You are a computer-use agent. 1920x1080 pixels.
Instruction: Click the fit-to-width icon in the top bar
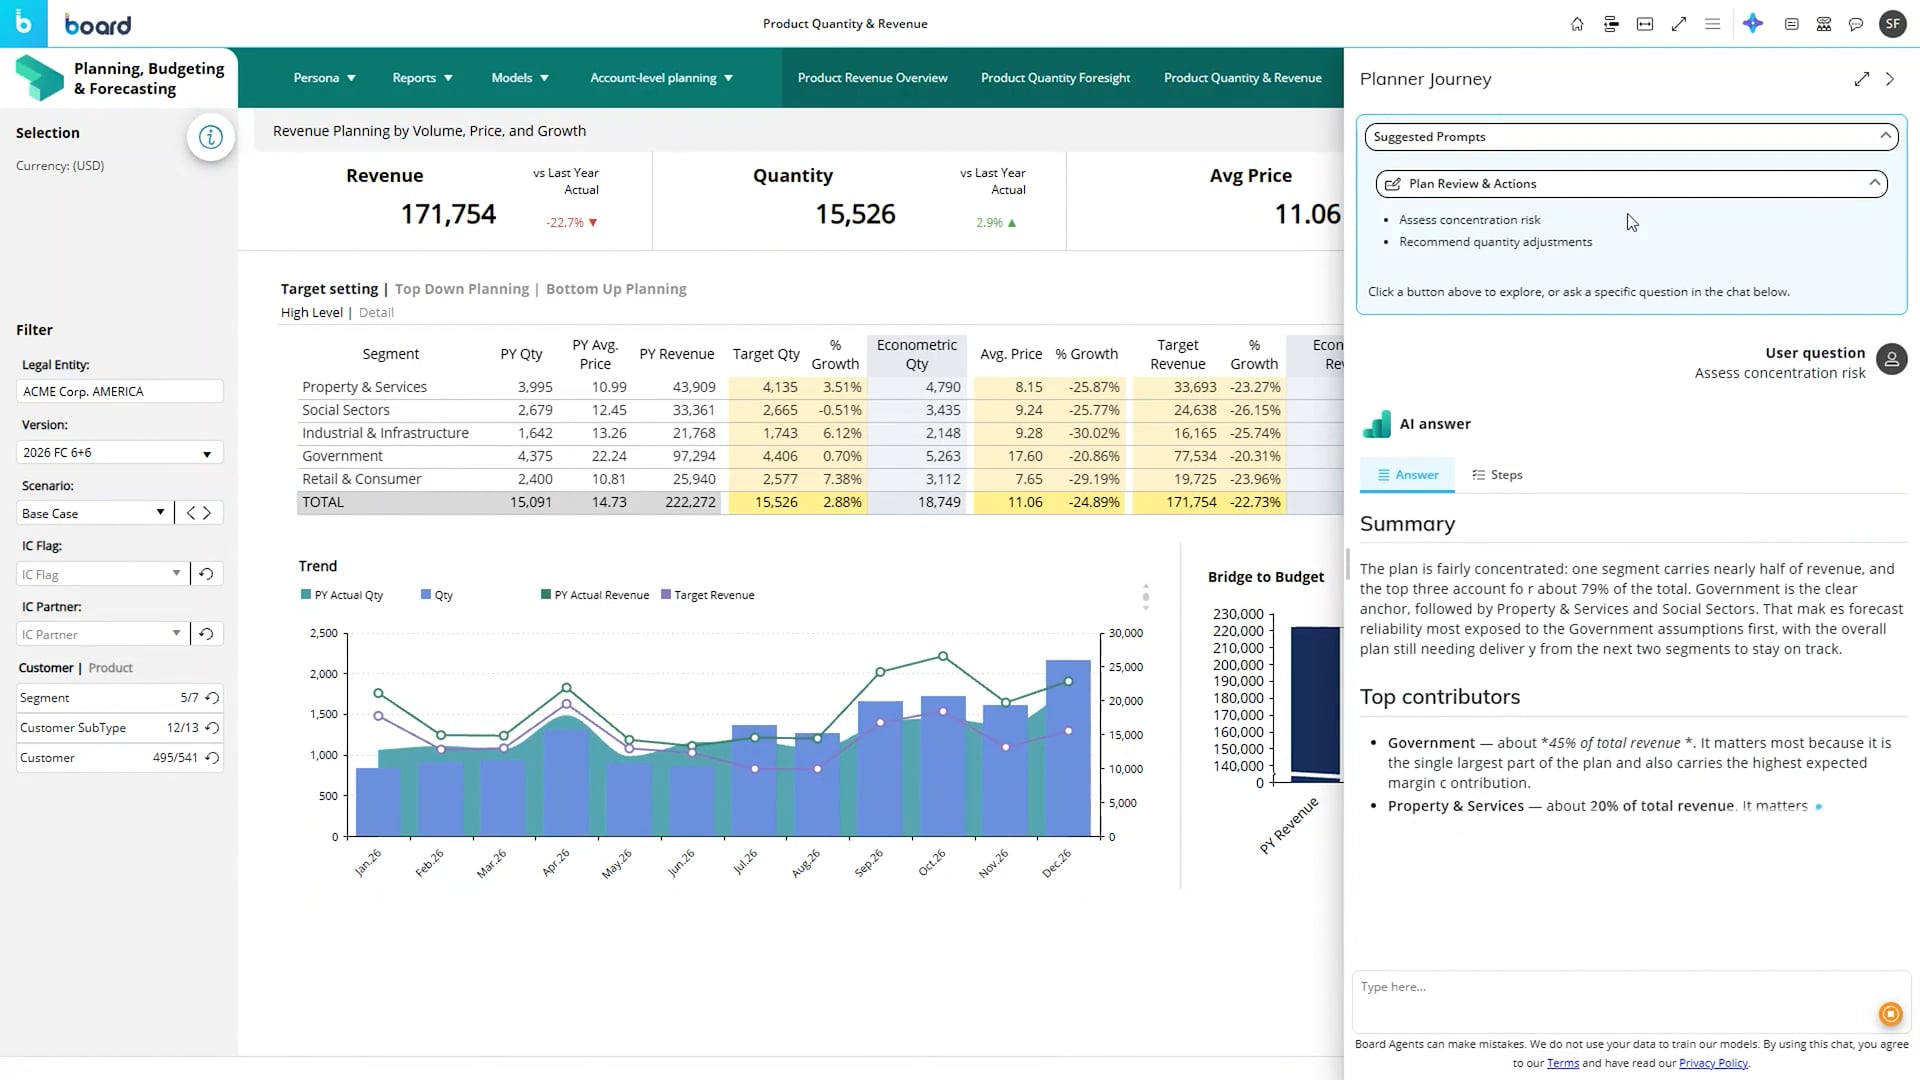click(x=1645, y=24)
